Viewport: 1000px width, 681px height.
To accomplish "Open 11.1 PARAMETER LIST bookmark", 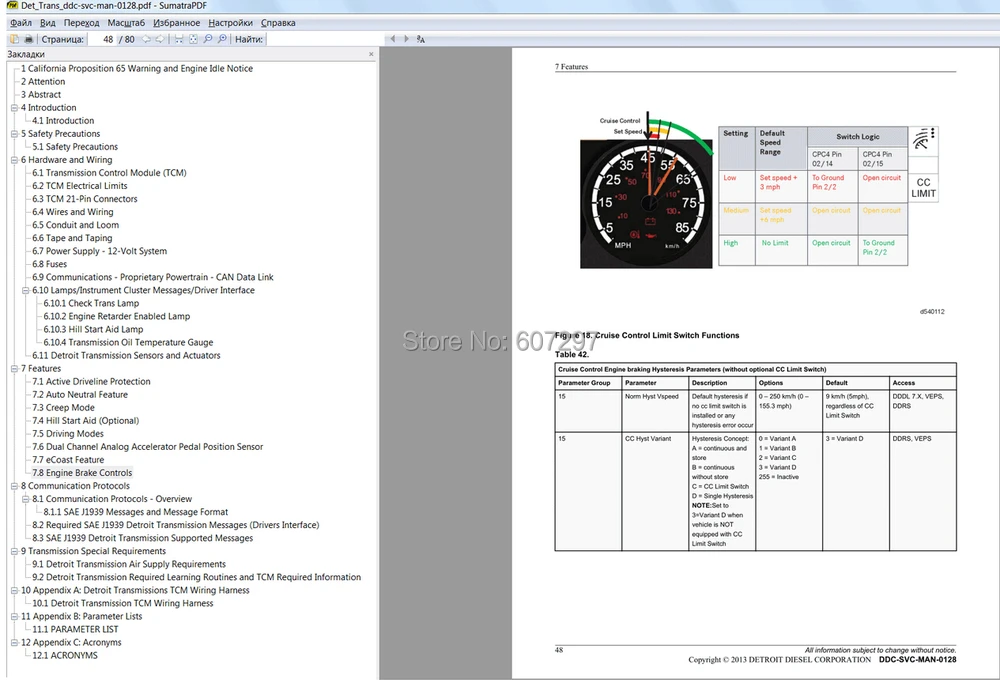I will pyautogui.click(x=75, y=629).
